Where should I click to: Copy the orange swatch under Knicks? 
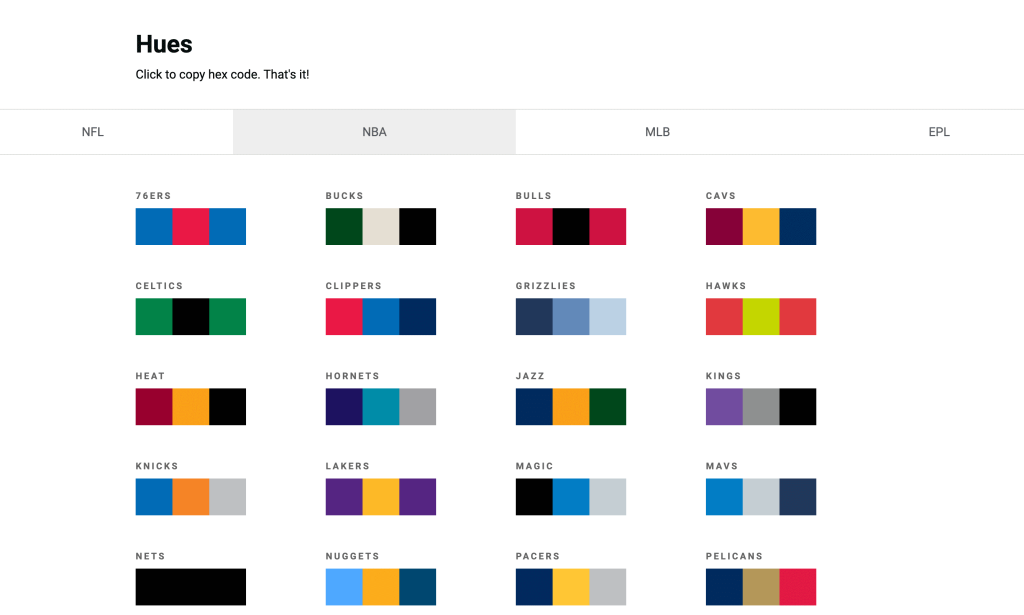pyautogui.click(x=191, y=497)
